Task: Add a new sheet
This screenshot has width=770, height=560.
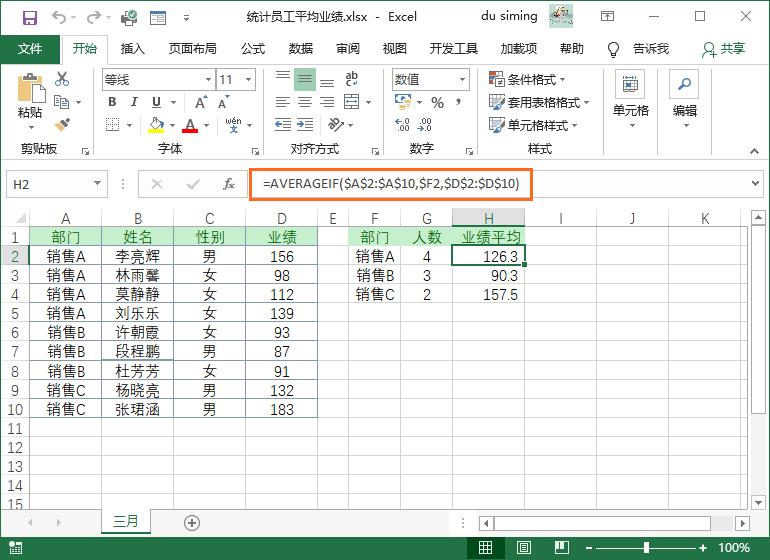Action: point(192,523)
